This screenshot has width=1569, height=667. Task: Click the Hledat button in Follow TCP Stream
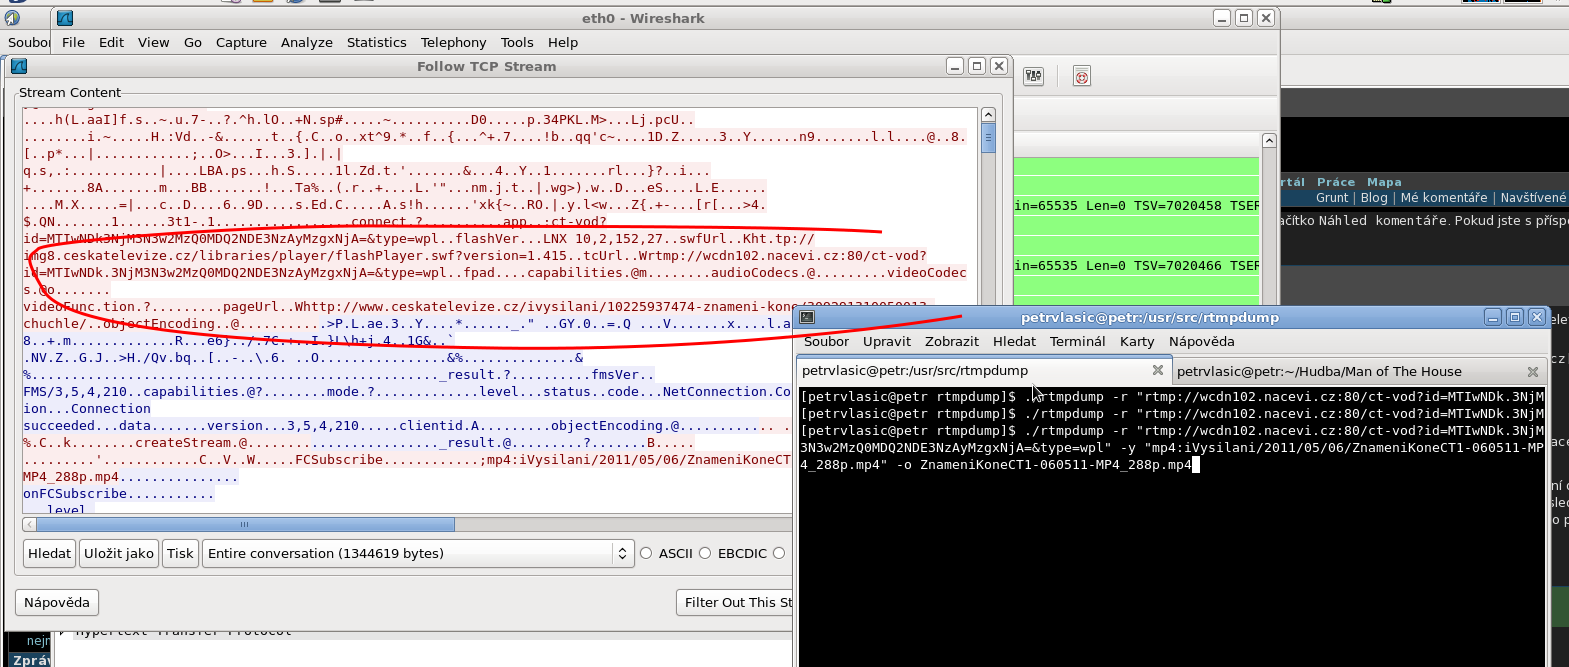[50, 553]
